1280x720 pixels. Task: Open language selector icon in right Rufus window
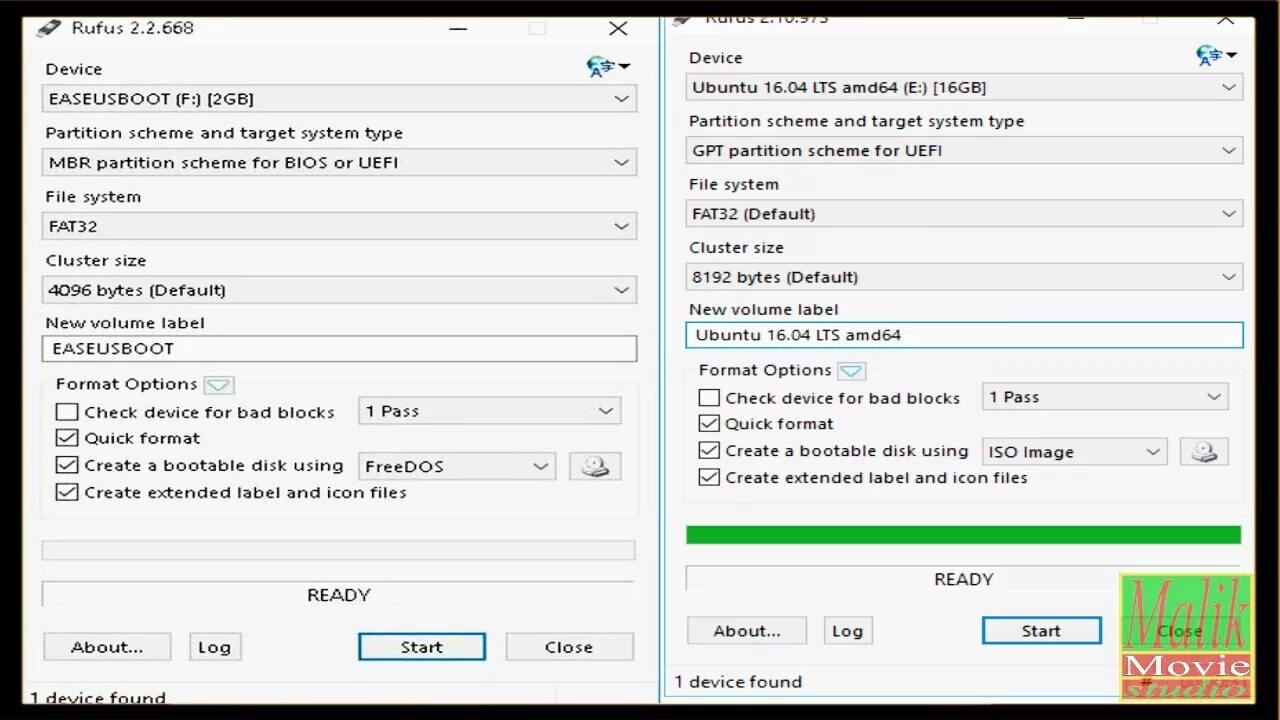tap(1216, 55)
